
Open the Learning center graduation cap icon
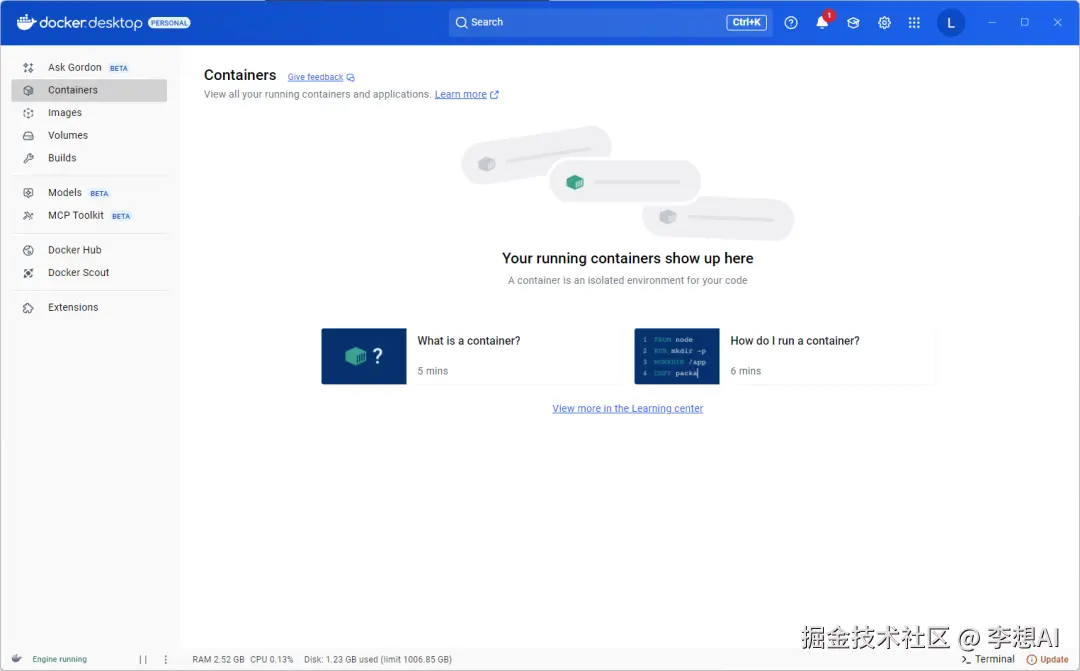(853, 23)
